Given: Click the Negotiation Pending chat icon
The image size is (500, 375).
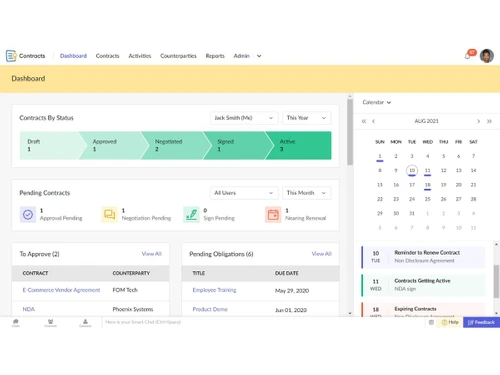Looking at the screenshot, I should (x=109, y=214).
